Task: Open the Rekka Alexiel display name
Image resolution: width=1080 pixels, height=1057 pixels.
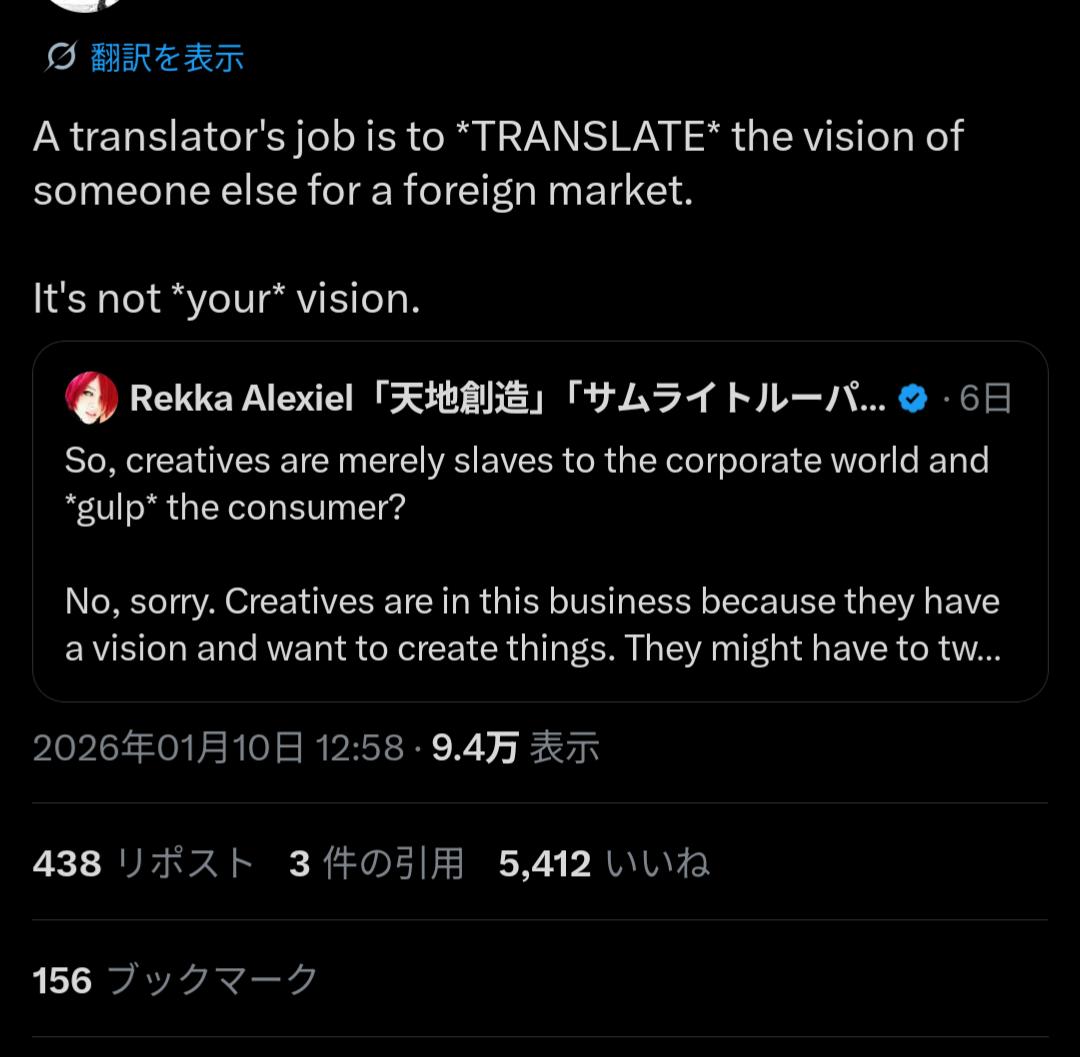Action: (x=241, y=398)
